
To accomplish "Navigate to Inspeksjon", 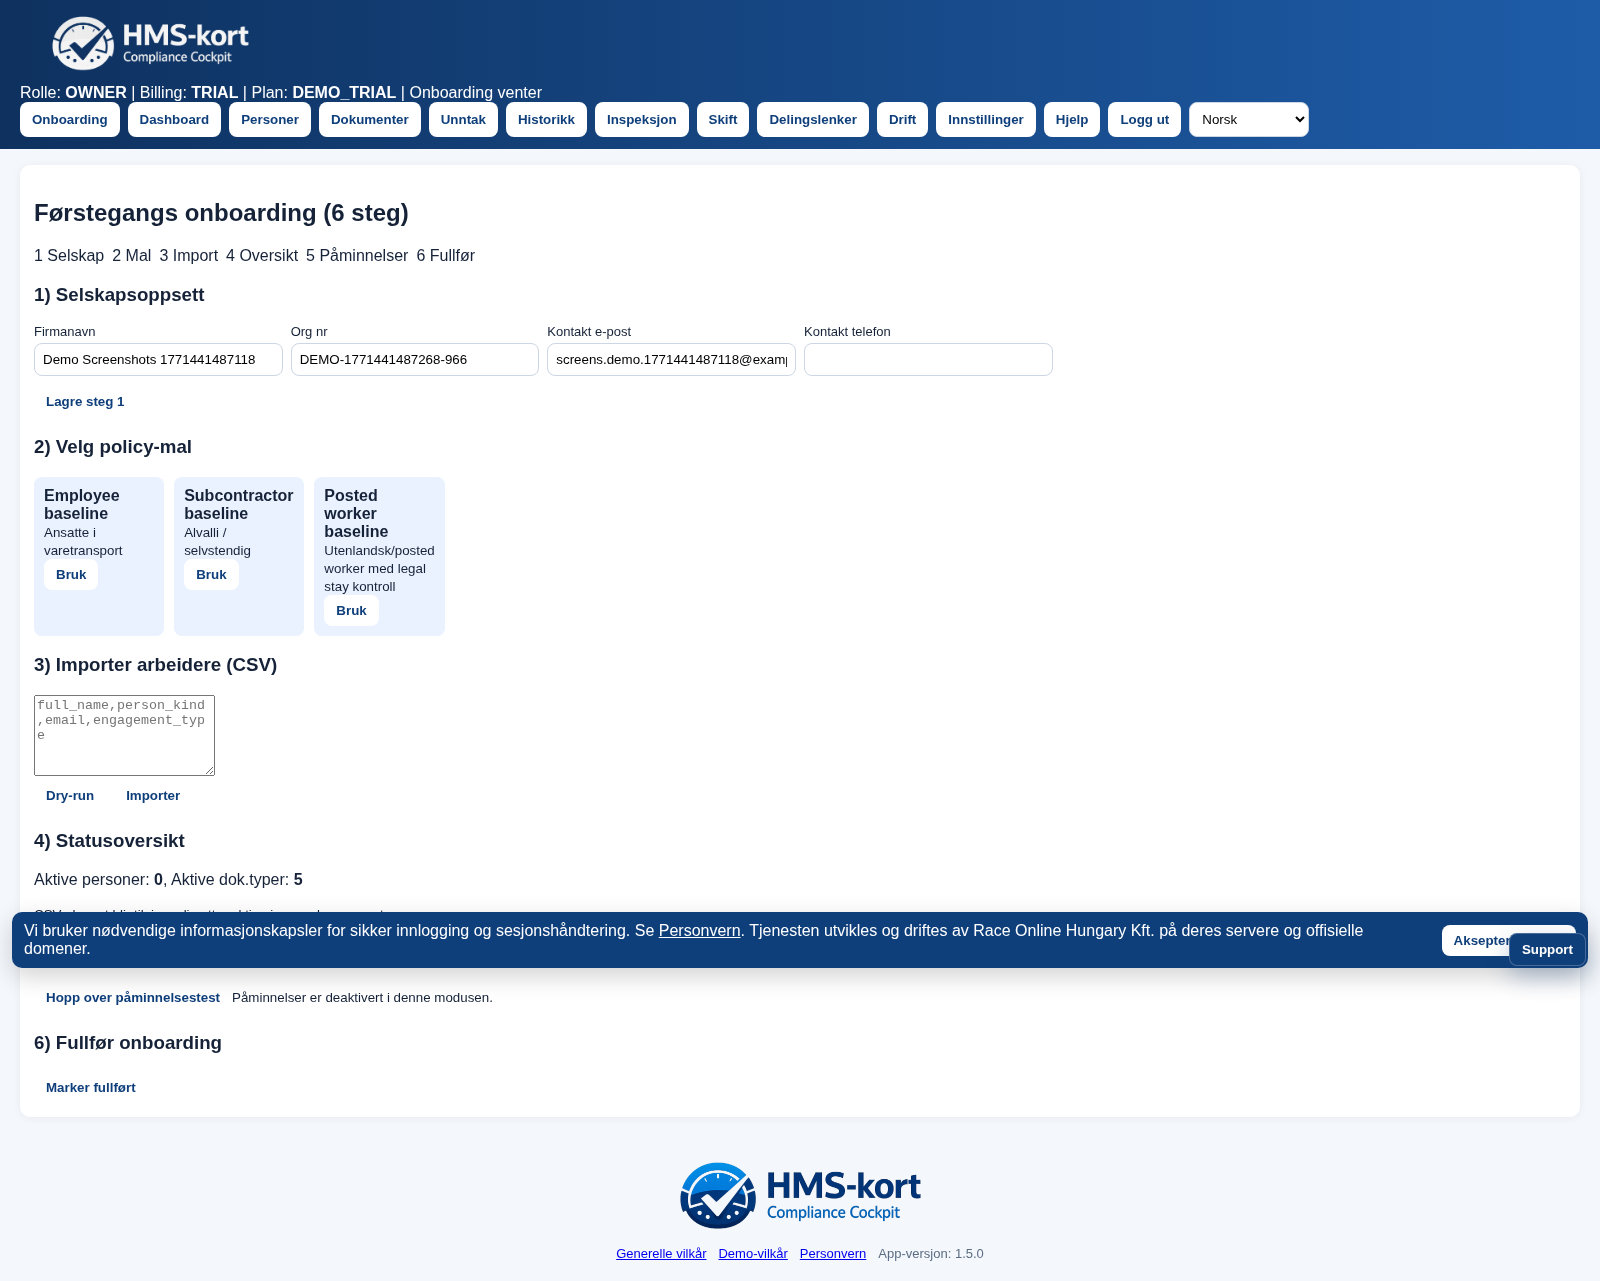I will 641,119.
